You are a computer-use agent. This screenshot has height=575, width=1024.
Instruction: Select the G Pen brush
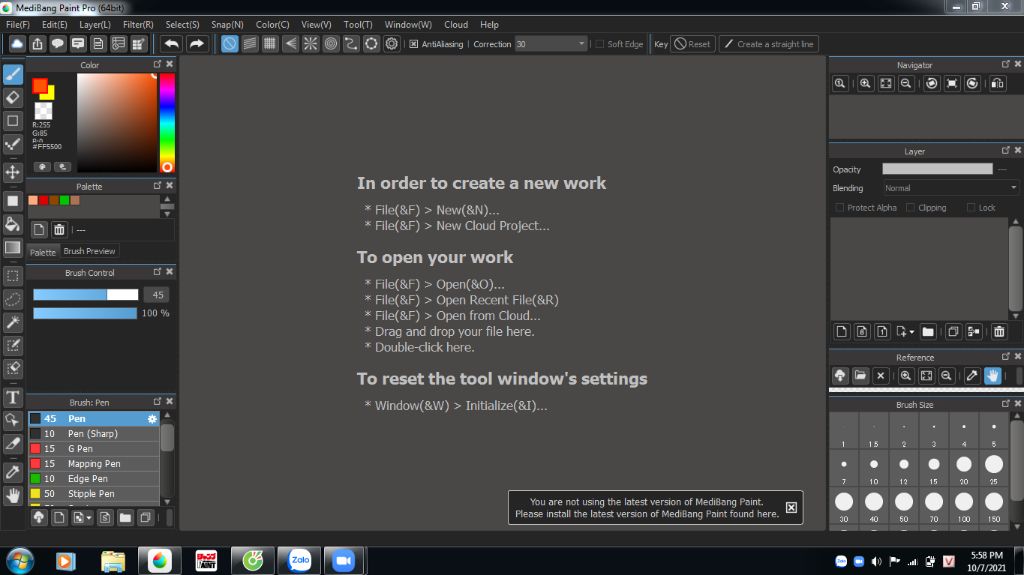pyautogui.click(x=93, y=448)
